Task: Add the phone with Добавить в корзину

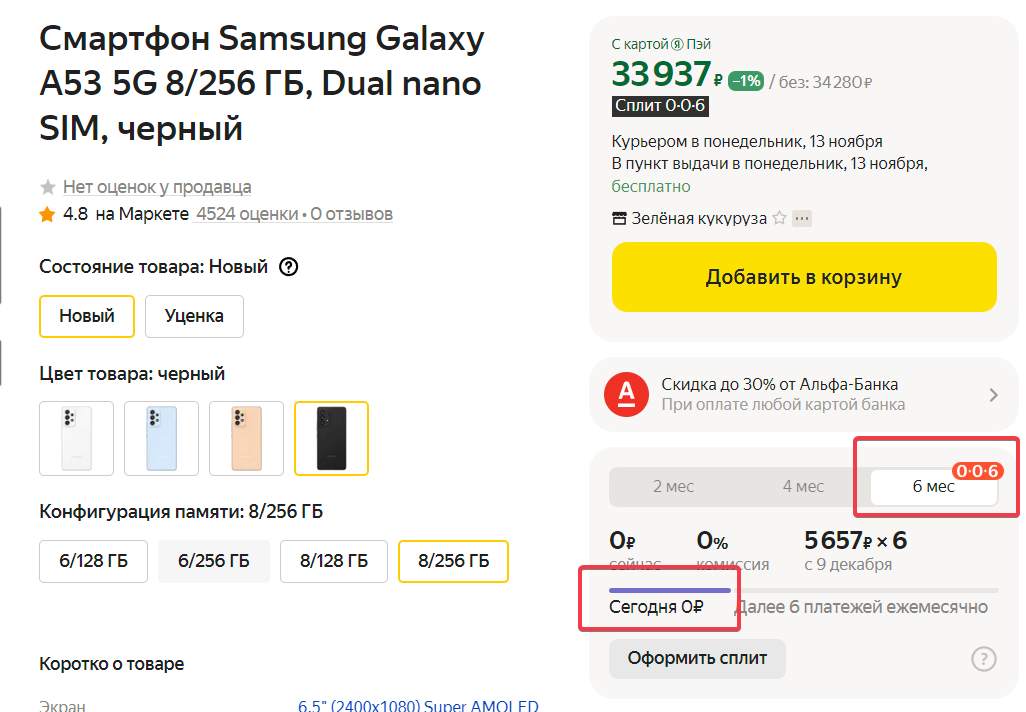Action: [x=804, y=277]
